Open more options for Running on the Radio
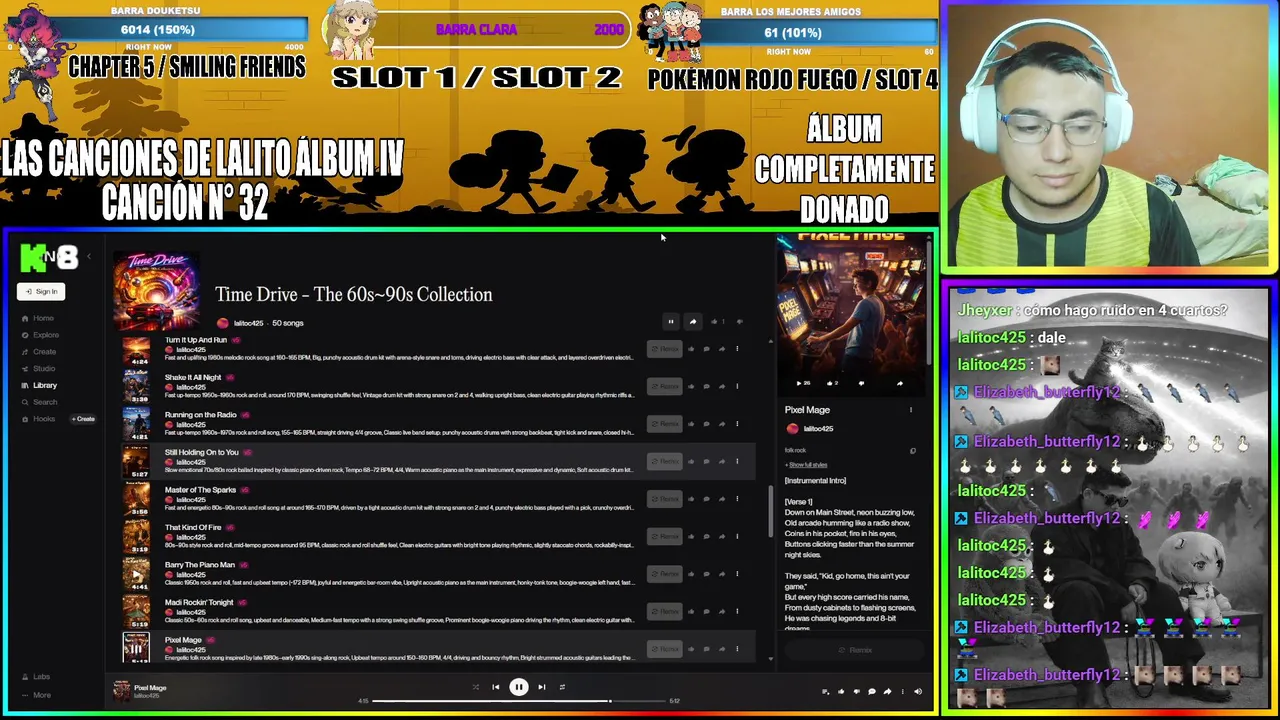Image resolution: width=1280 pixels, height=720 pixels. tap(737, 424)
